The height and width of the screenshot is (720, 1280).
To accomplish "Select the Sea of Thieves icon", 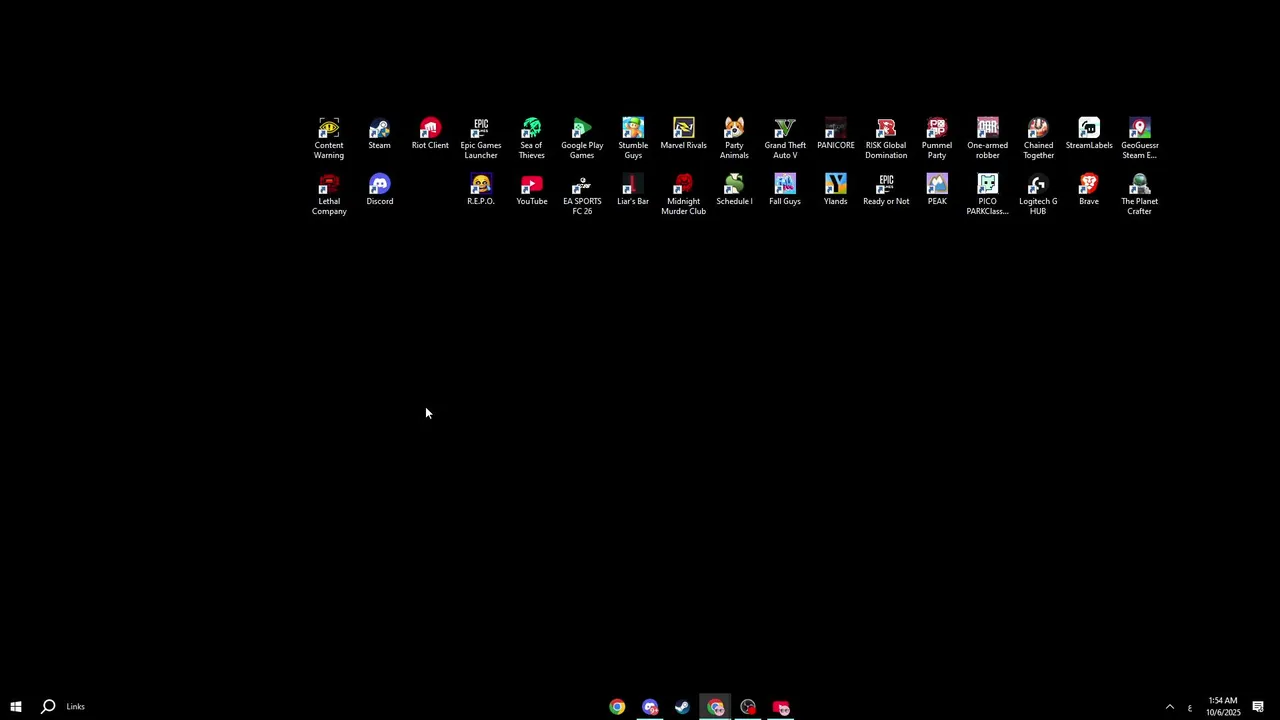I will click(532, 138).
